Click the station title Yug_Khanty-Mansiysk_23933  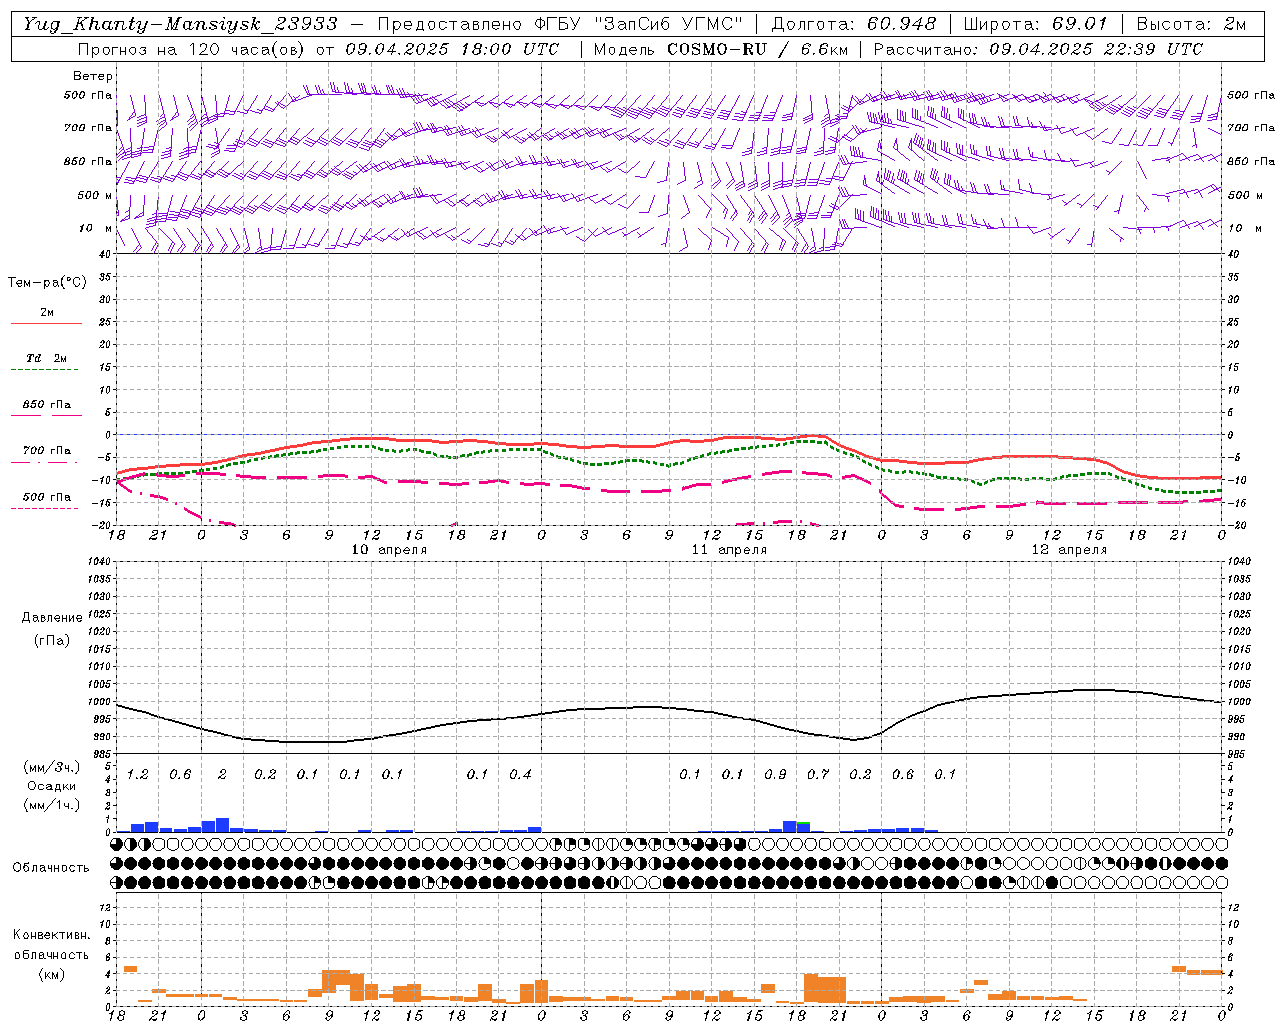[180, 24]
